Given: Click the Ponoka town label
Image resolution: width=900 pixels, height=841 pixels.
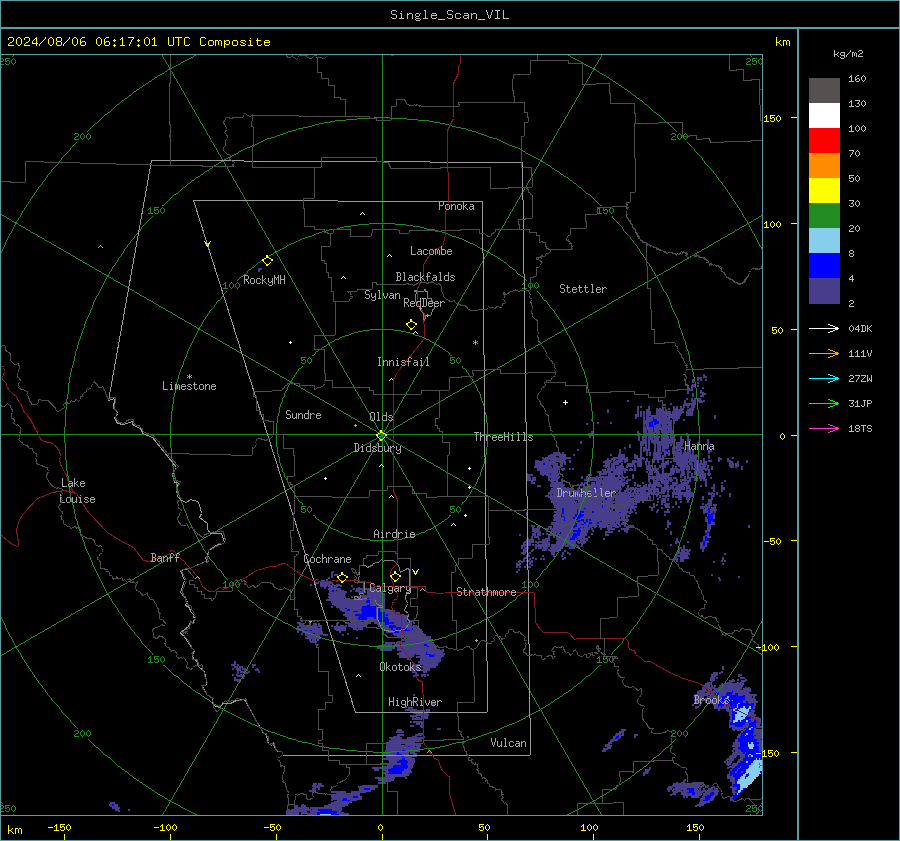Looking at the screenshot, I should click(x=456, y=206).
